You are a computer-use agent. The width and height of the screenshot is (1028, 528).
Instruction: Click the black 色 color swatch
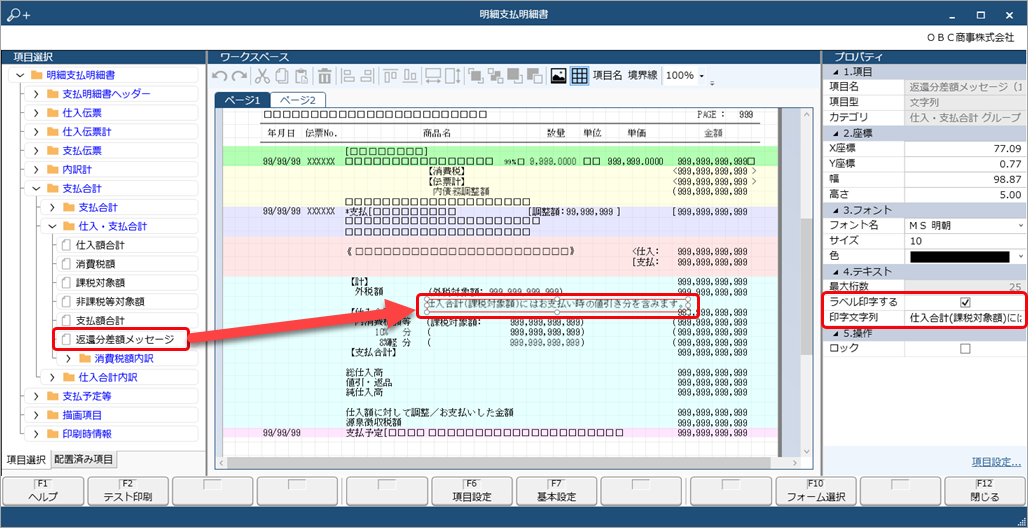coord(959,256)
